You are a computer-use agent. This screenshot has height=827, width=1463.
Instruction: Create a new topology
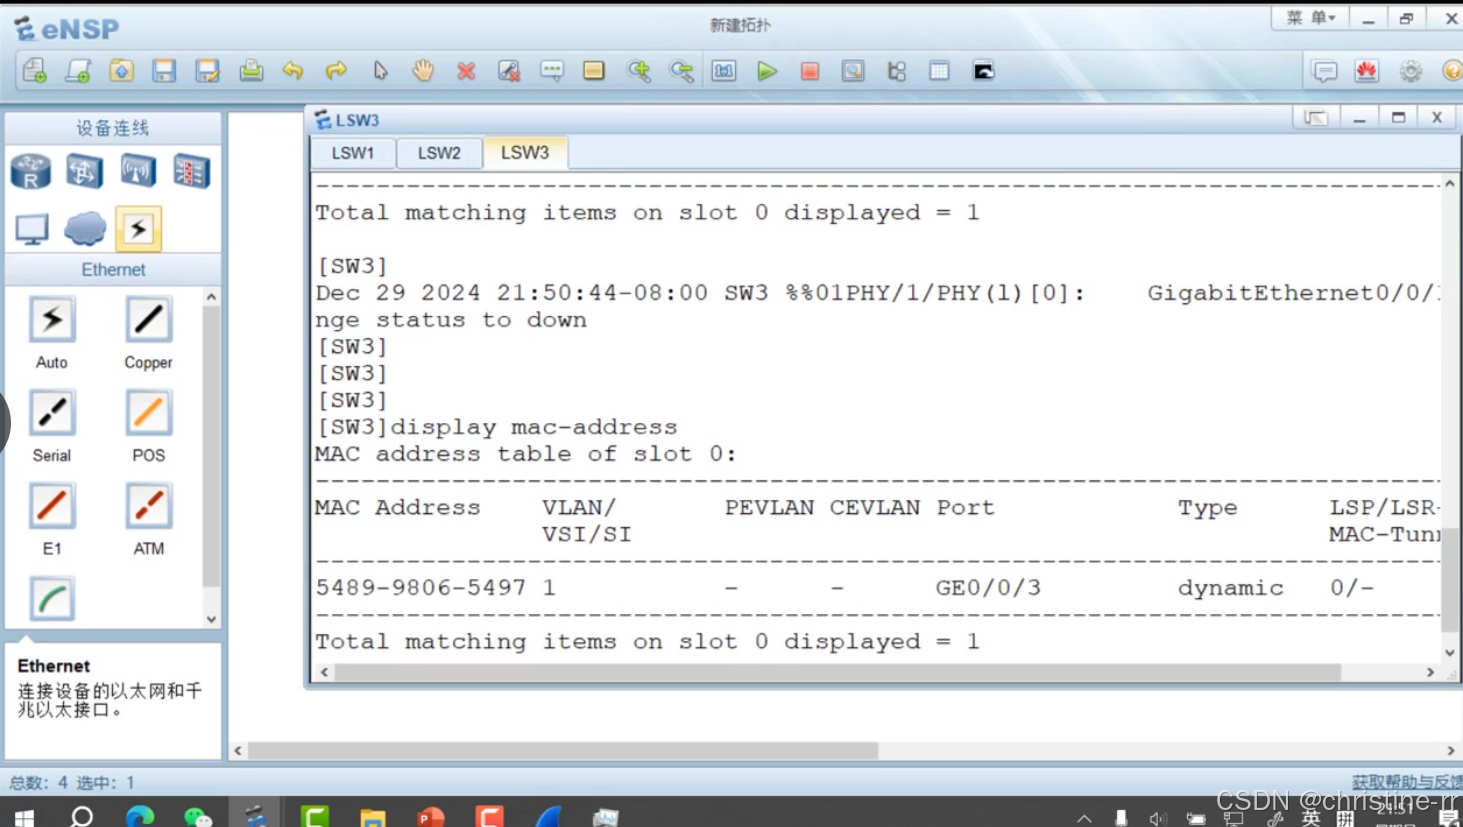click(x=35, y=71)
